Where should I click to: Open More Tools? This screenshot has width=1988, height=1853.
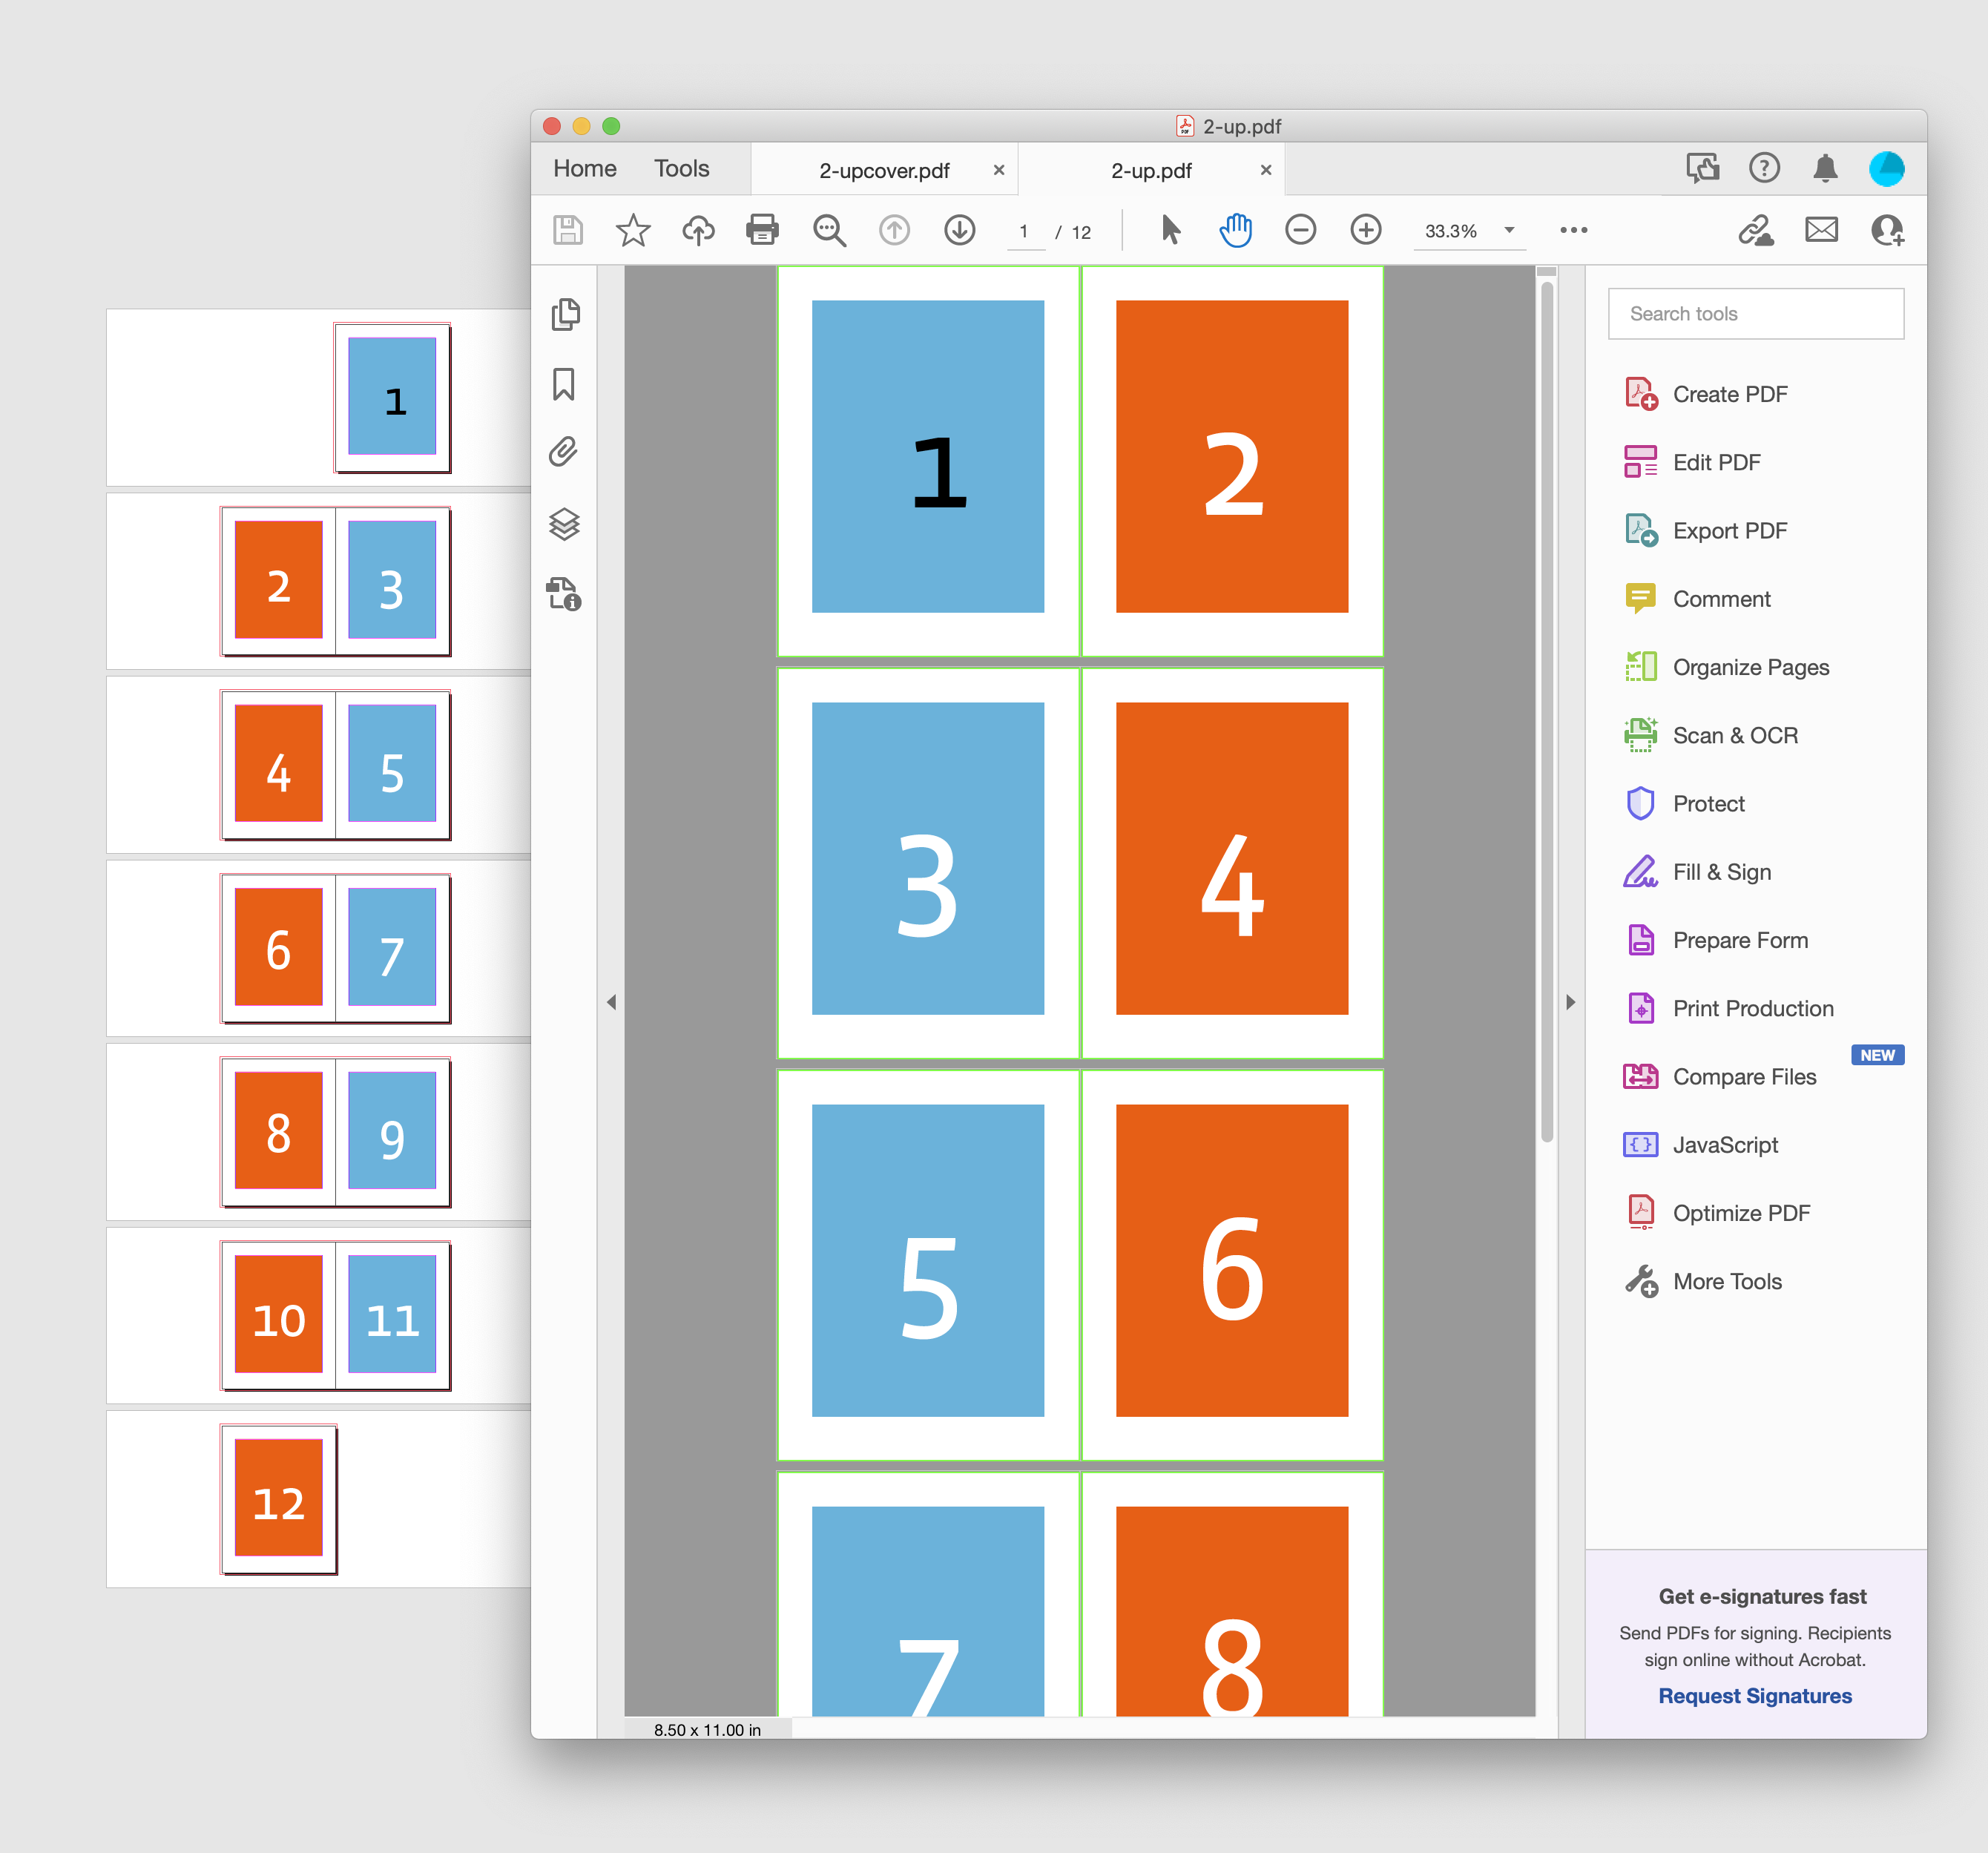click(x=1727, y=1281)
